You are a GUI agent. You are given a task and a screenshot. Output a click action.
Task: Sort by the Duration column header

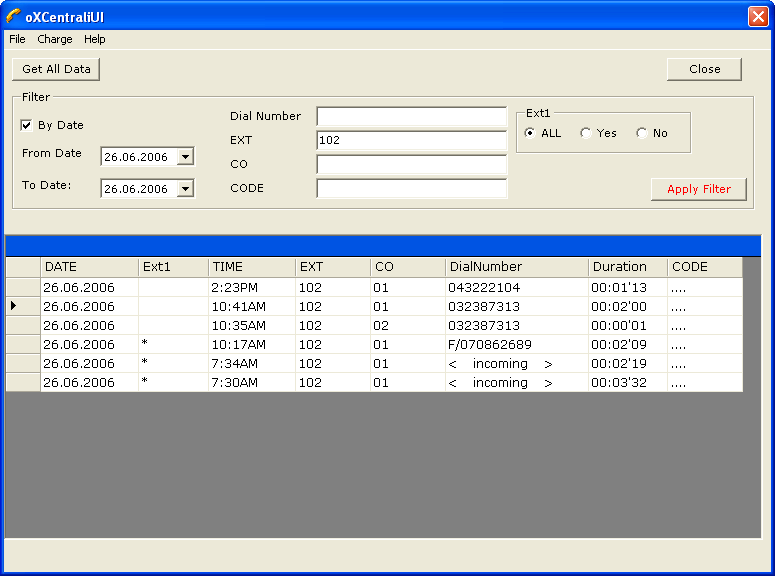[627, 267]
